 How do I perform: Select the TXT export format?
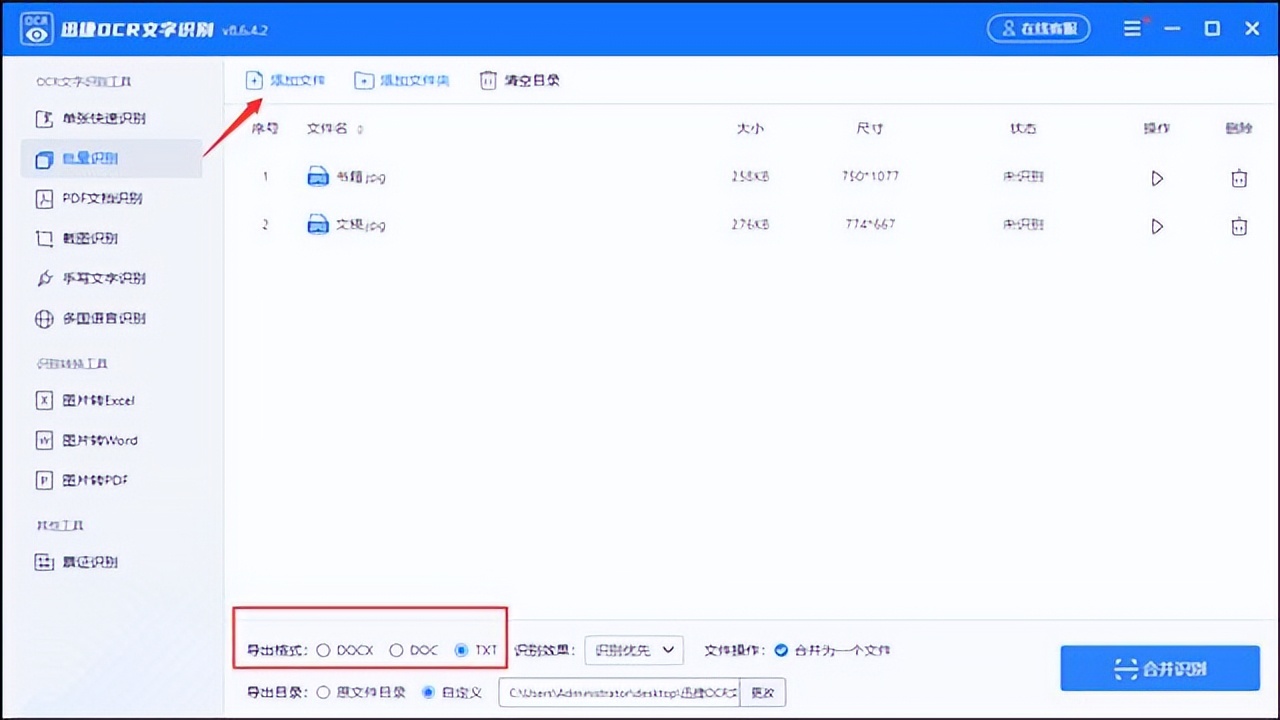pos(460,649)
